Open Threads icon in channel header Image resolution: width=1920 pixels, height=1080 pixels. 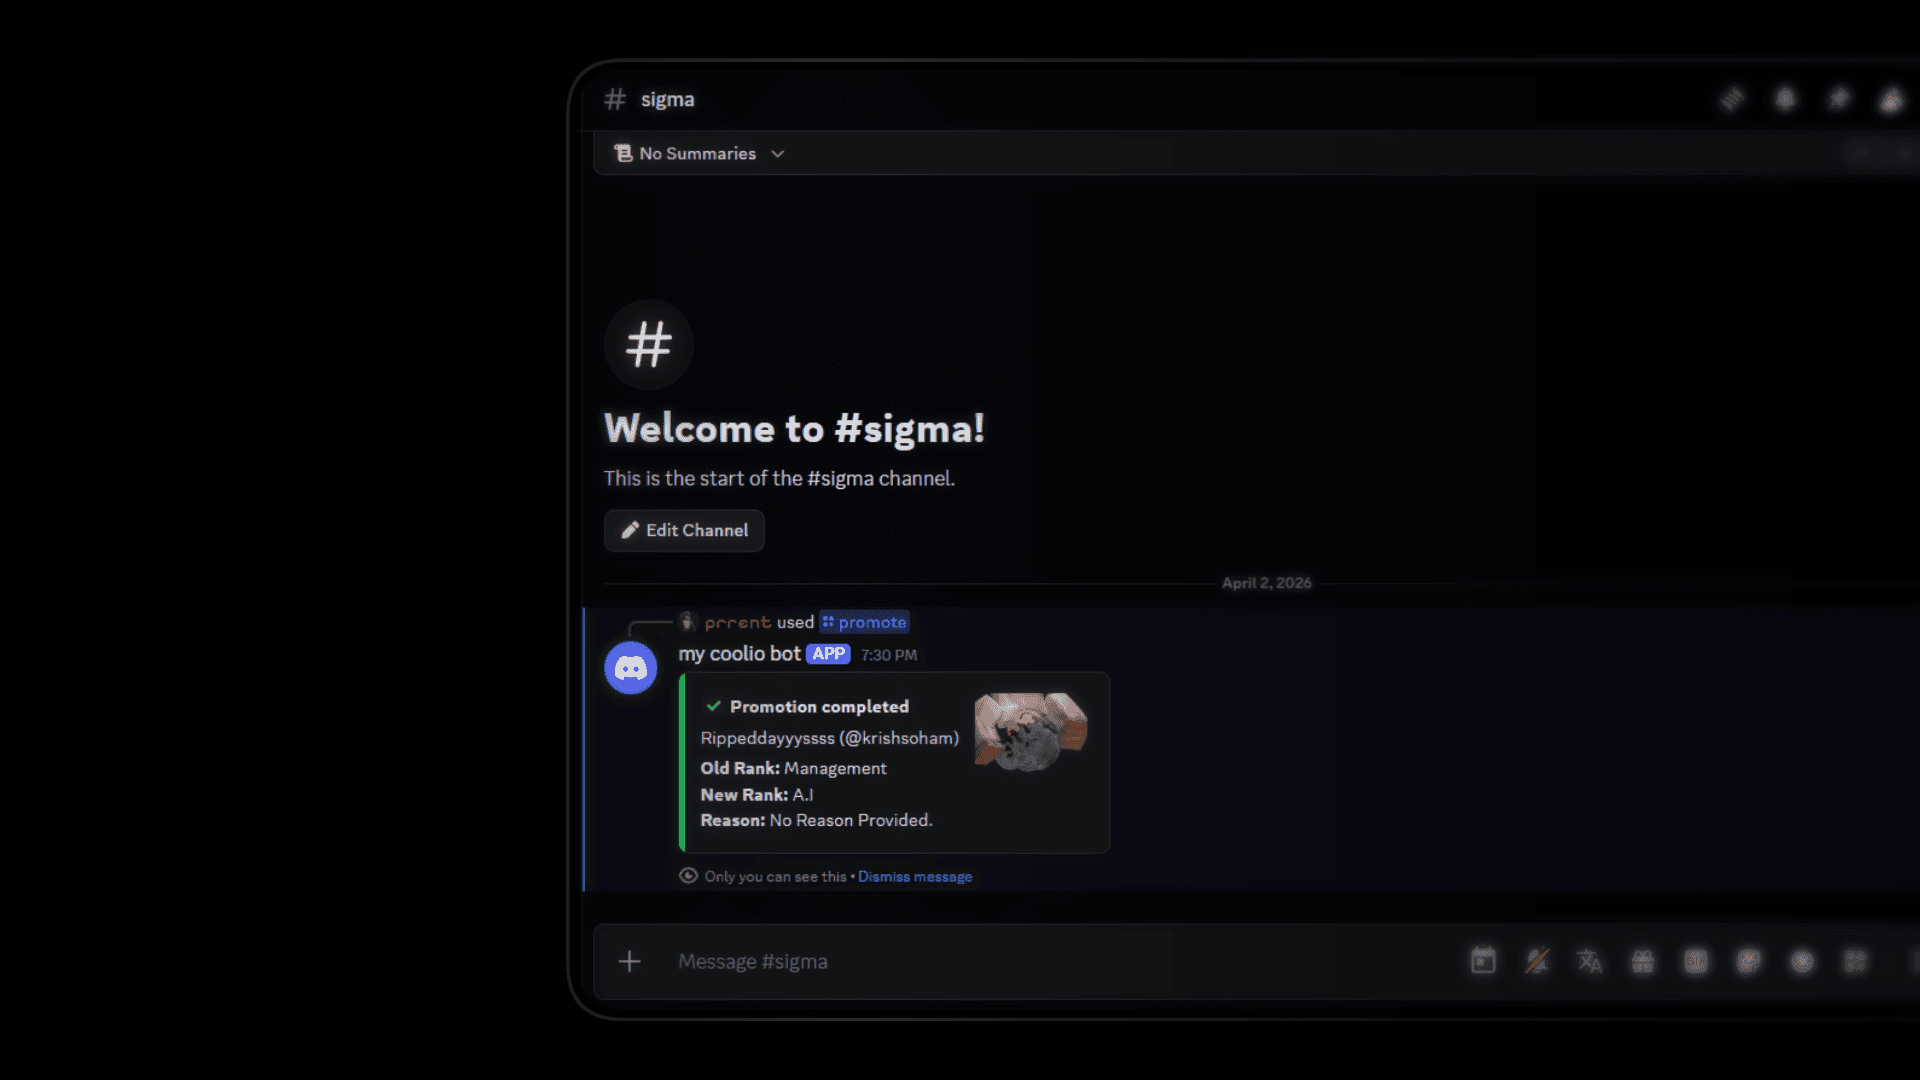[x=1732, y=99]
